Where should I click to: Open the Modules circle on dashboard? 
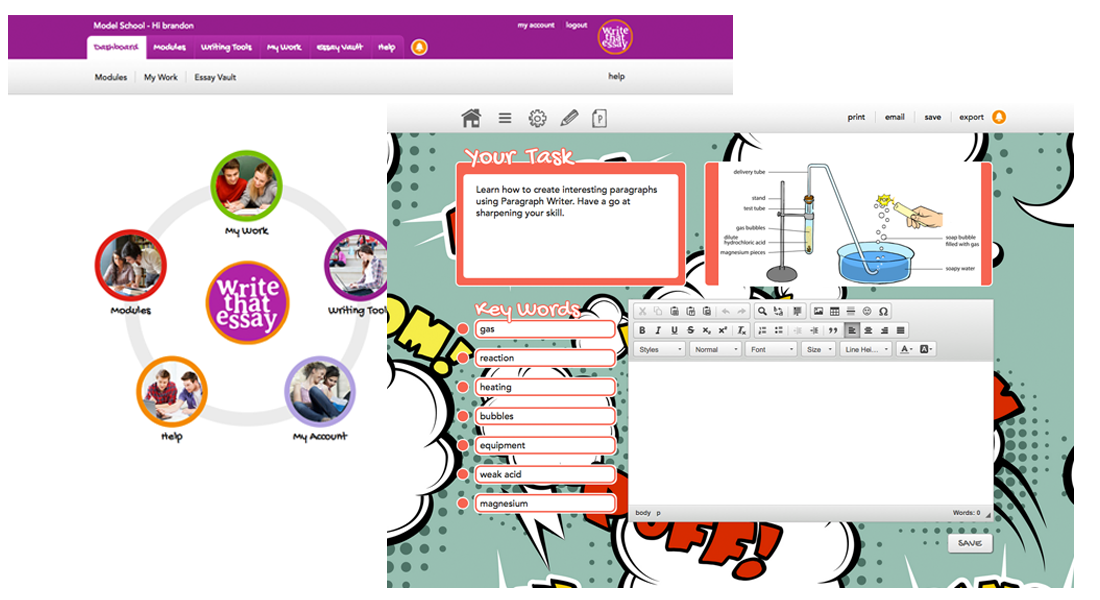point(130,265)
